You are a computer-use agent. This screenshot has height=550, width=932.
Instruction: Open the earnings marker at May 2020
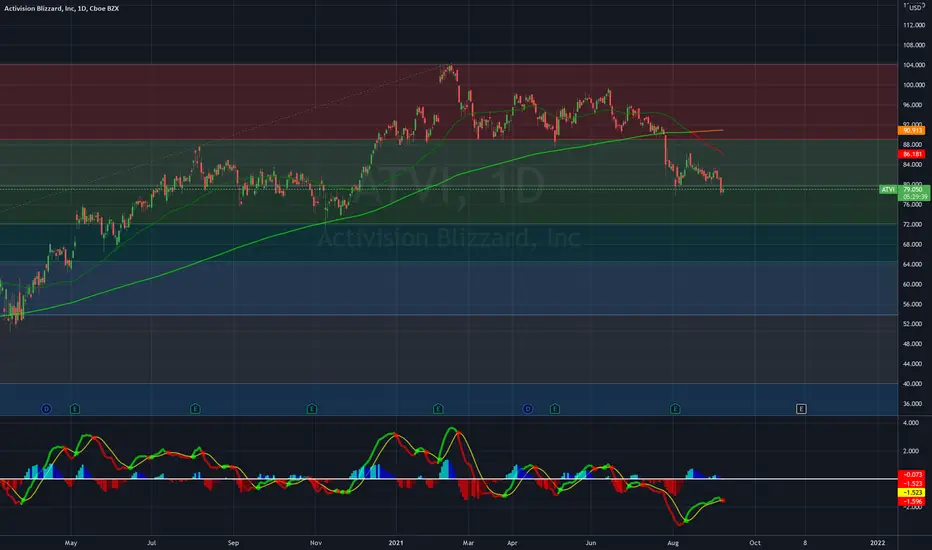point(74,408)
